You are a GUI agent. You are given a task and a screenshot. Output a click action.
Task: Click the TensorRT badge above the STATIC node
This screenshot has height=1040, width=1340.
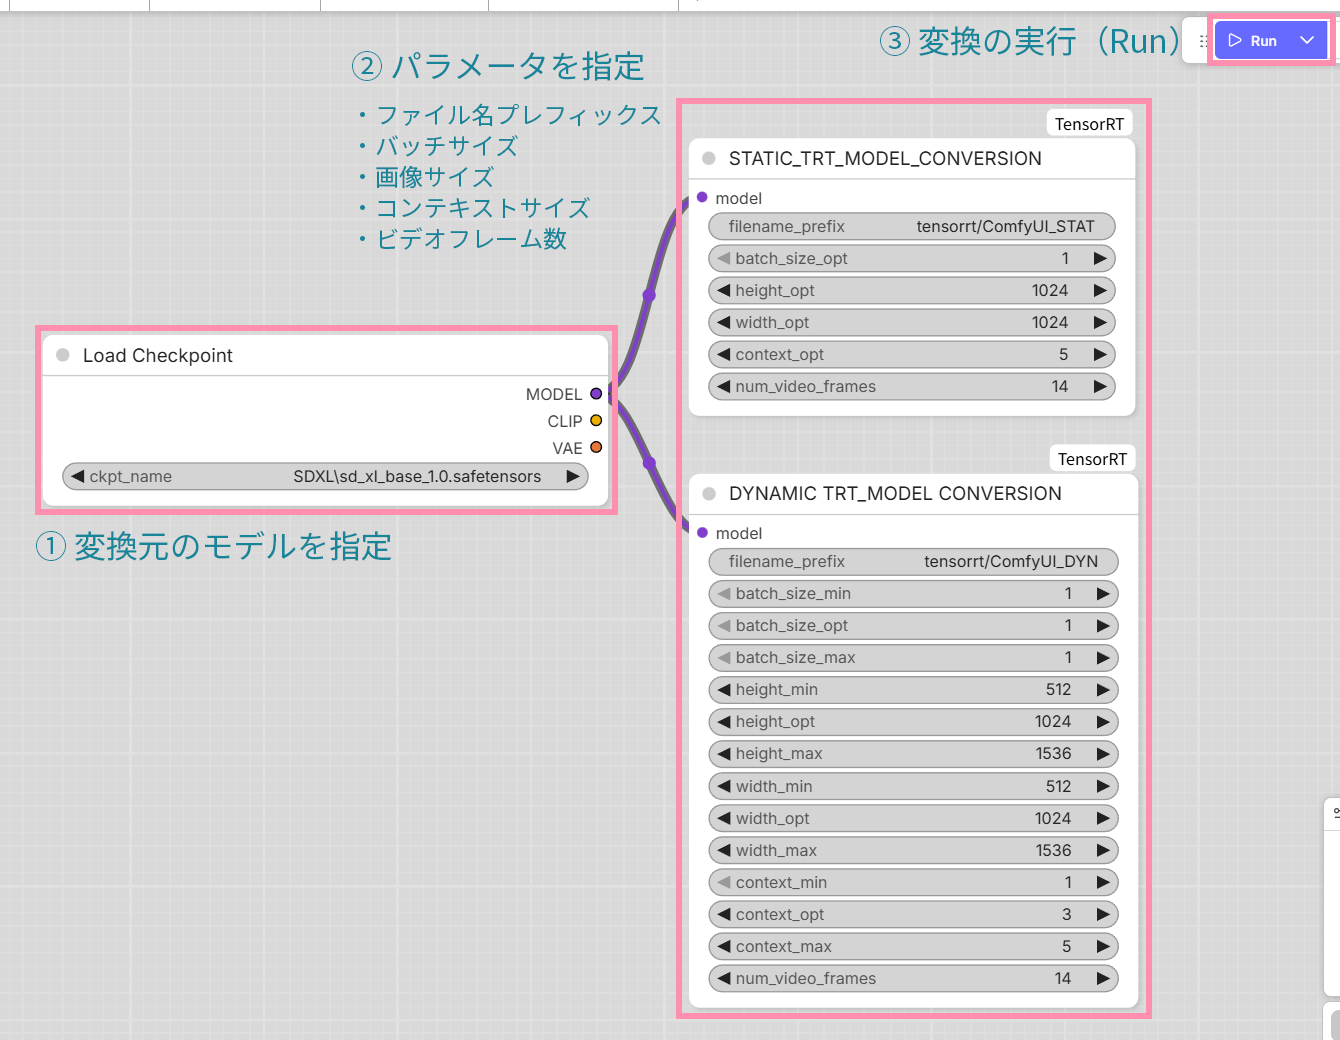pos(1089,124)
